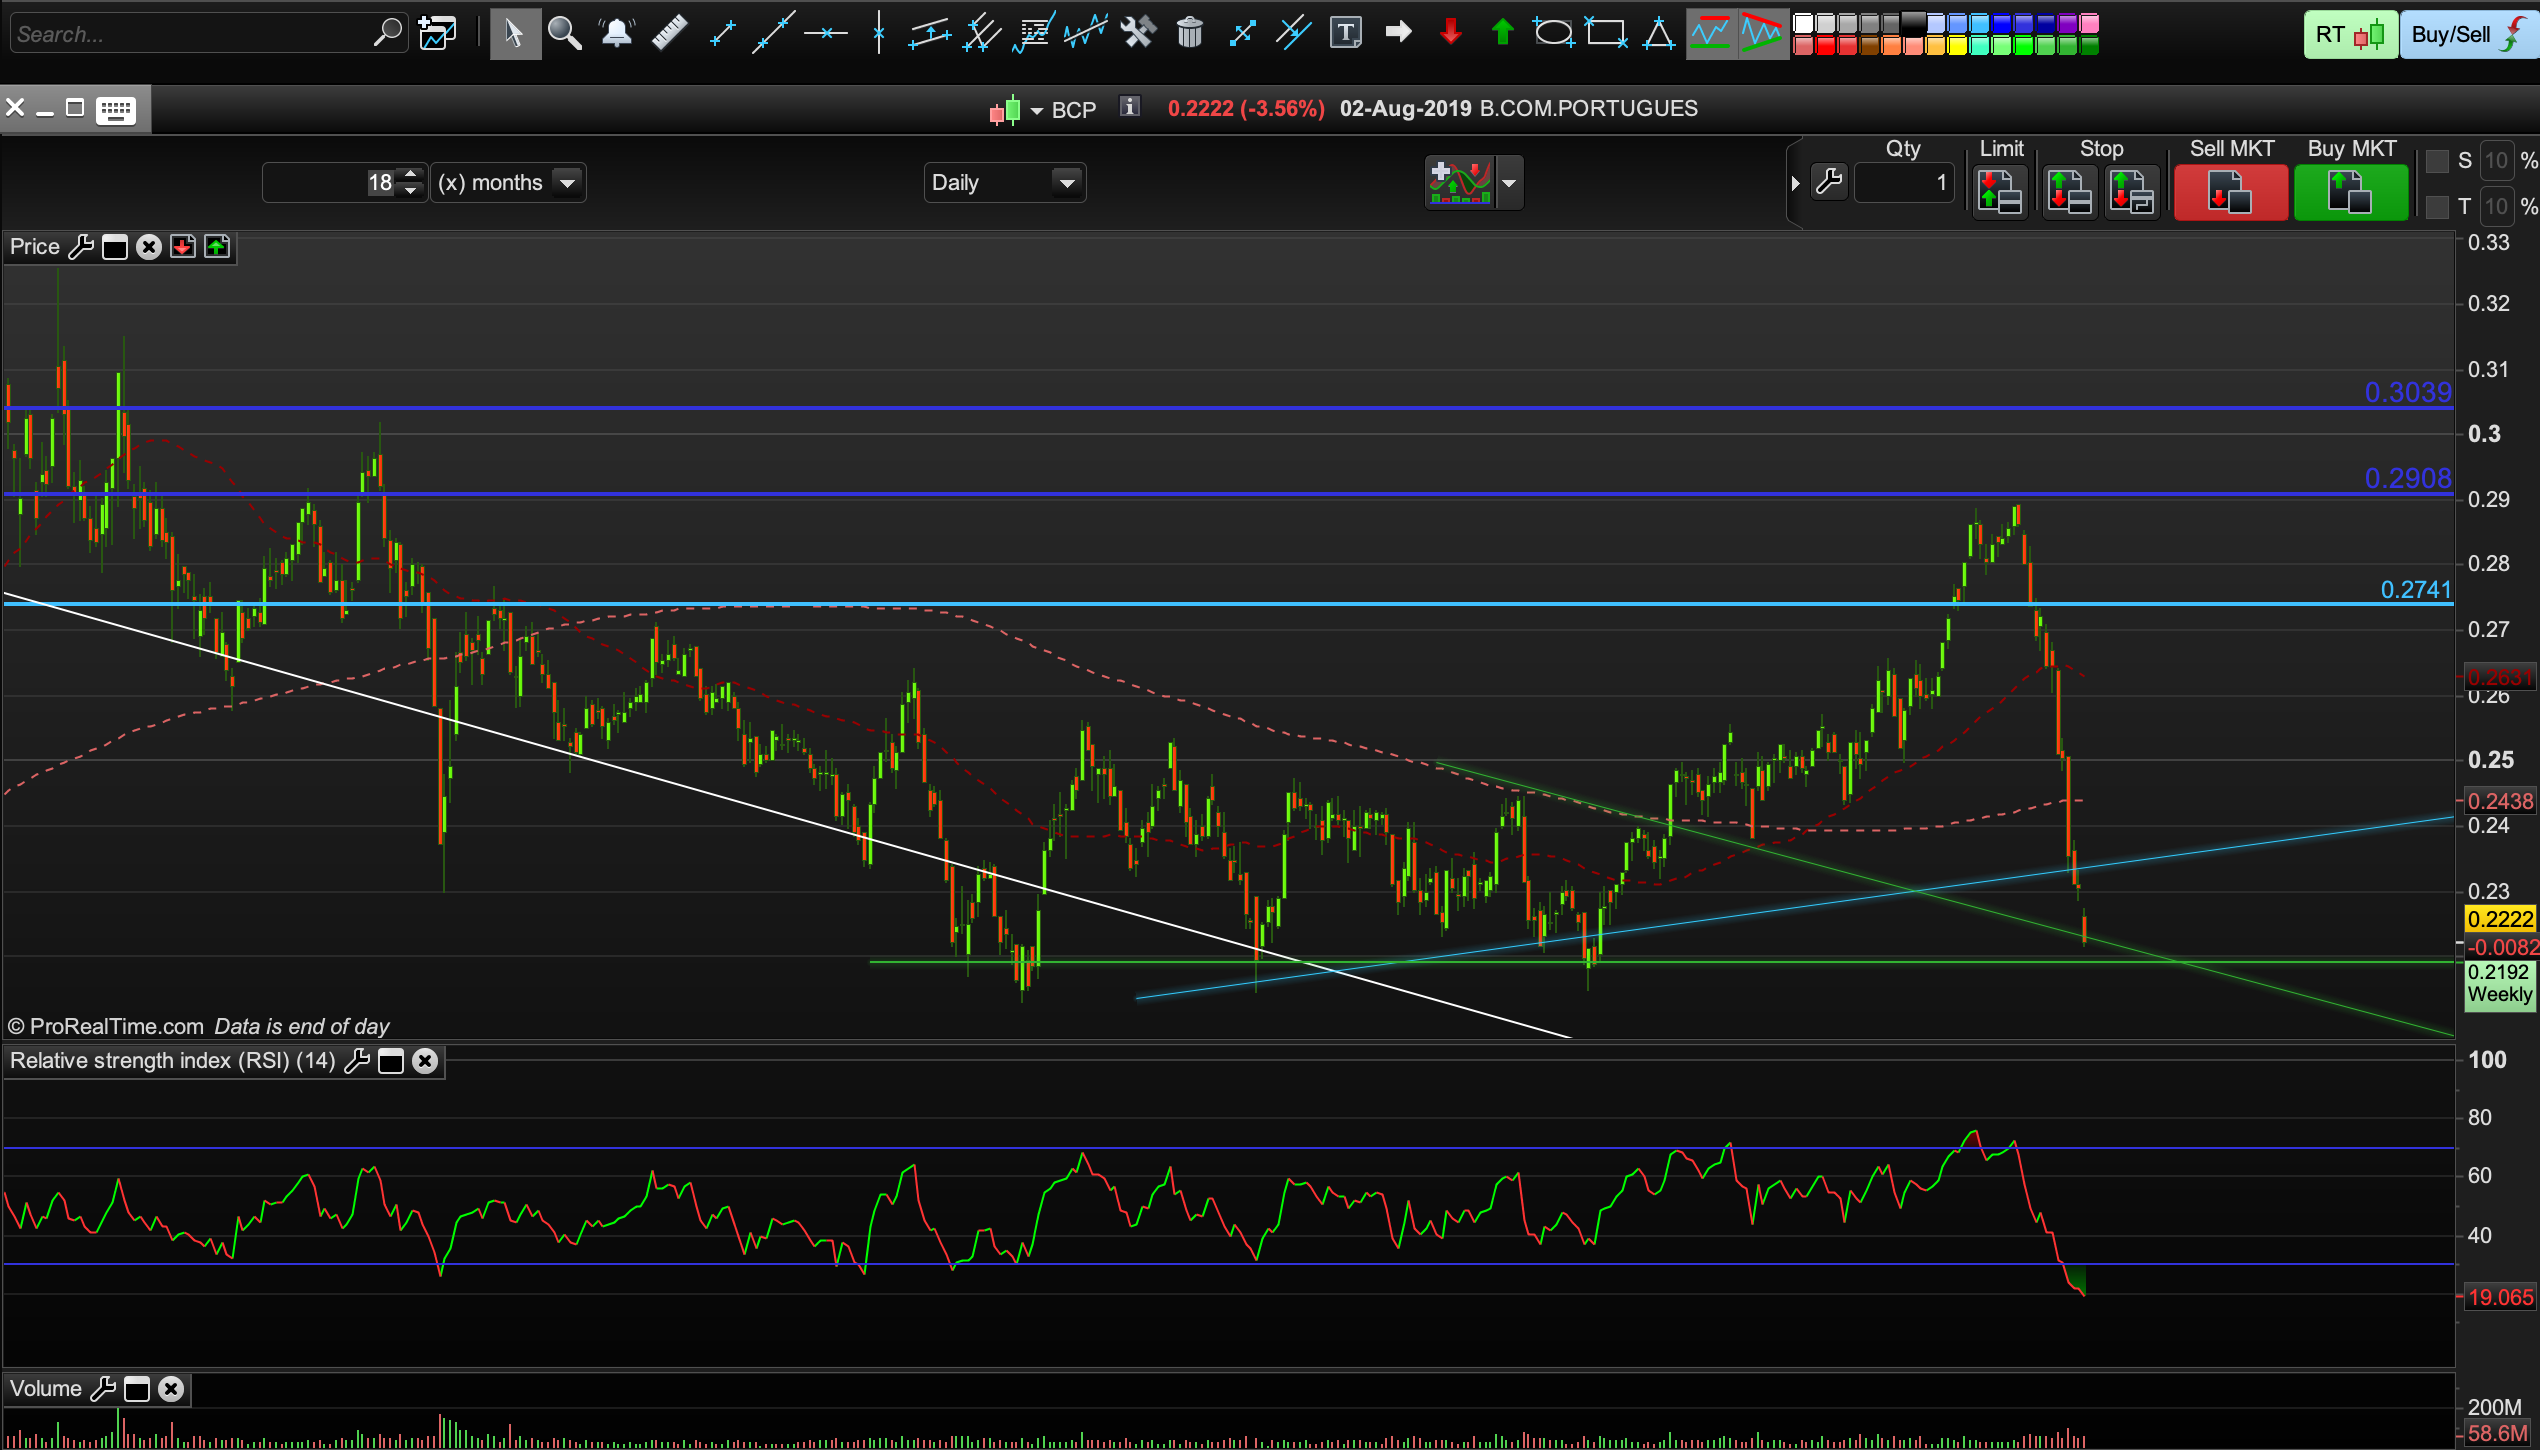Enable the S percent checkbox
The width and height of the screenshot is (2540, 1450).
point(2437,161)
